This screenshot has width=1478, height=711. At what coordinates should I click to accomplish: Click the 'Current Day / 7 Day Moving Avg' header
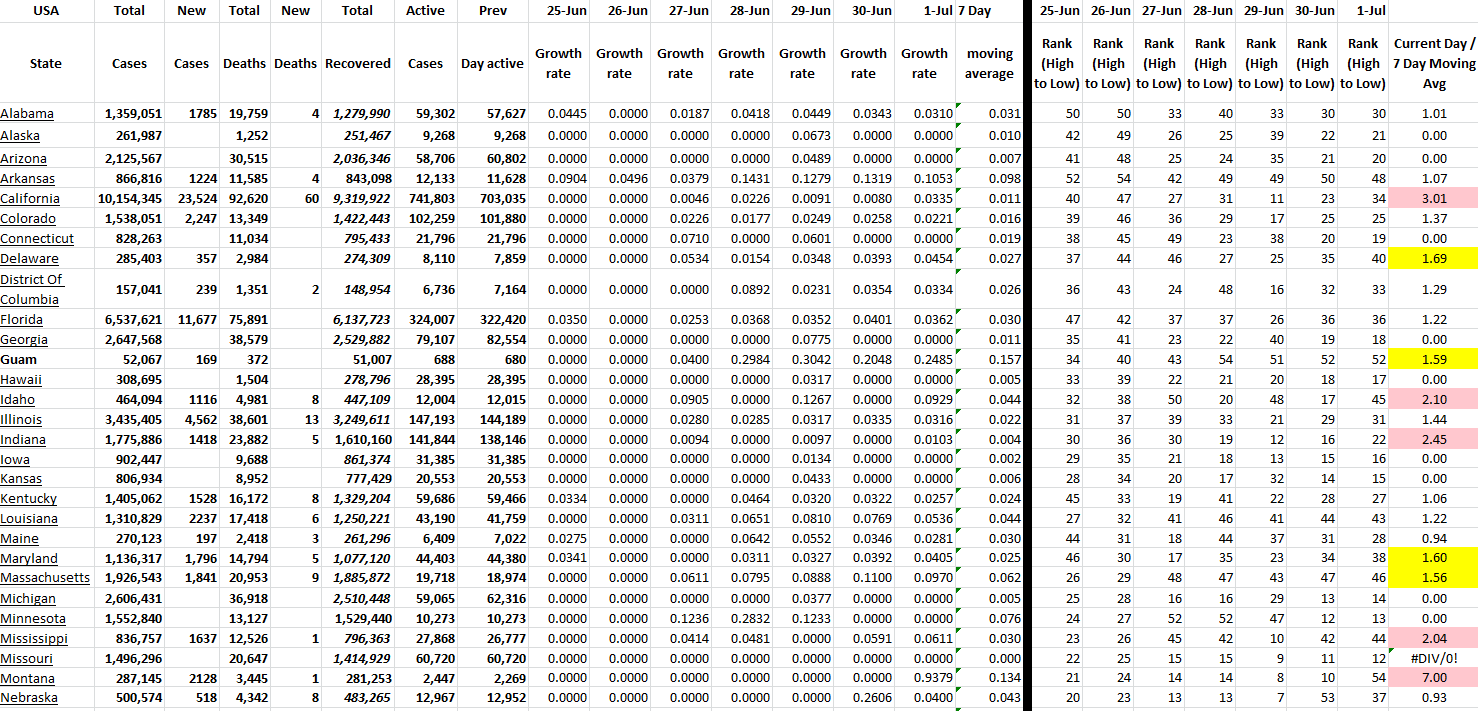(x=1433, y=63)
